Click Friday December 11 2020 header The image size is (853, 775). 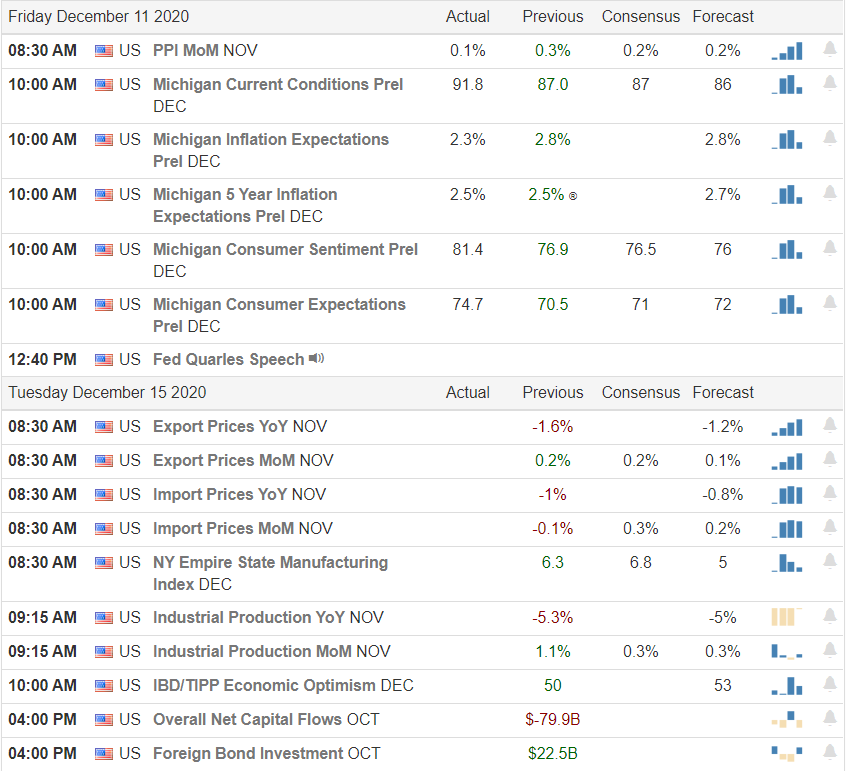point(100,17)
